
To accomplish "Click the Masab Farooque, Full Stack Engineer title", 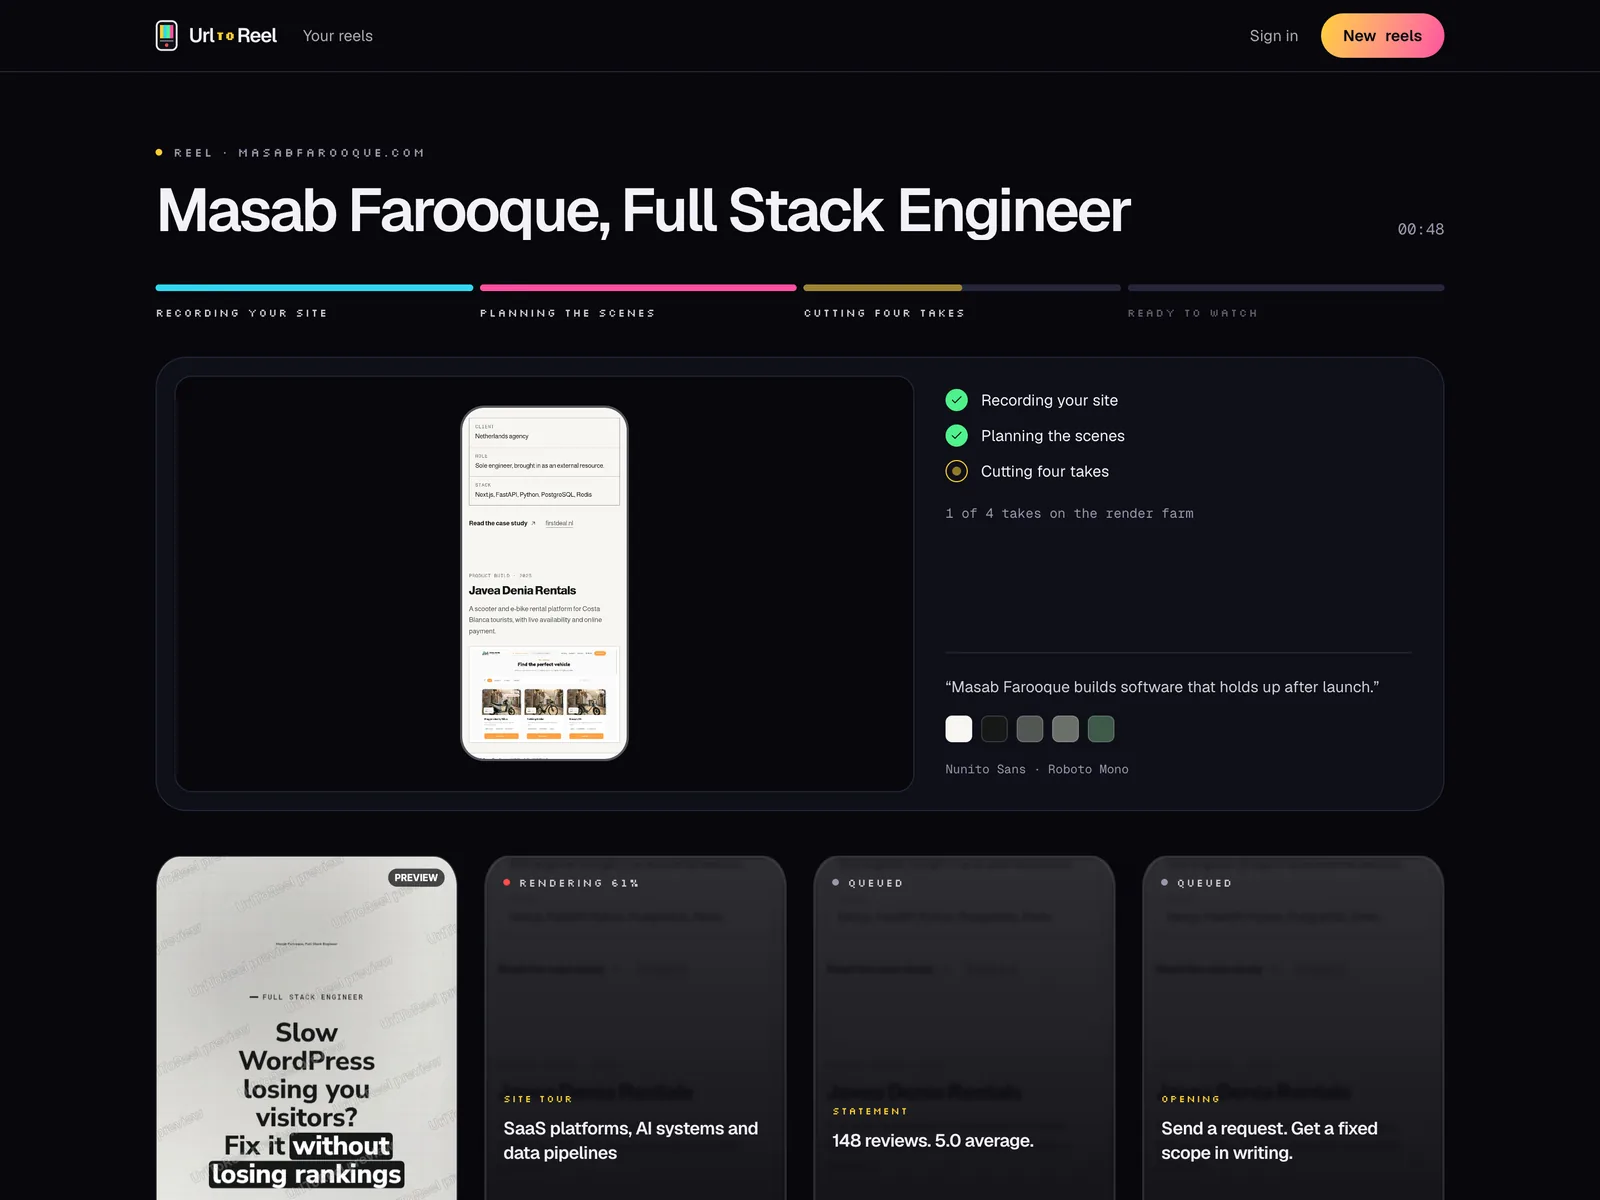I will [643, 210].
